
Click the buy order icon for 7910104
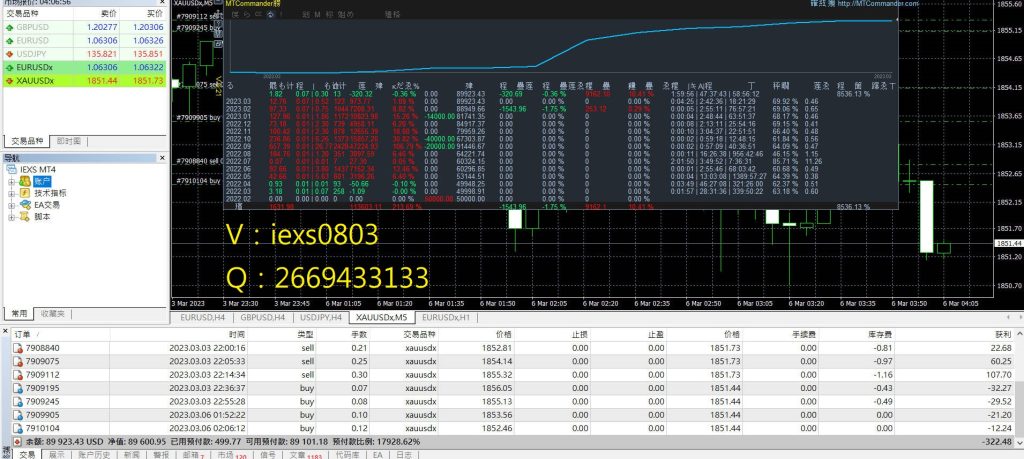tap(18, 426)
